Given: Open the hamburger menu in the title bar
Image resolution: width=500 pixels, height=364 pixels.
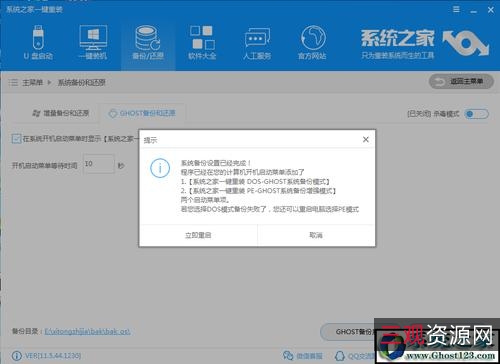Looking at the screenshot, I should tap(456, 9).
